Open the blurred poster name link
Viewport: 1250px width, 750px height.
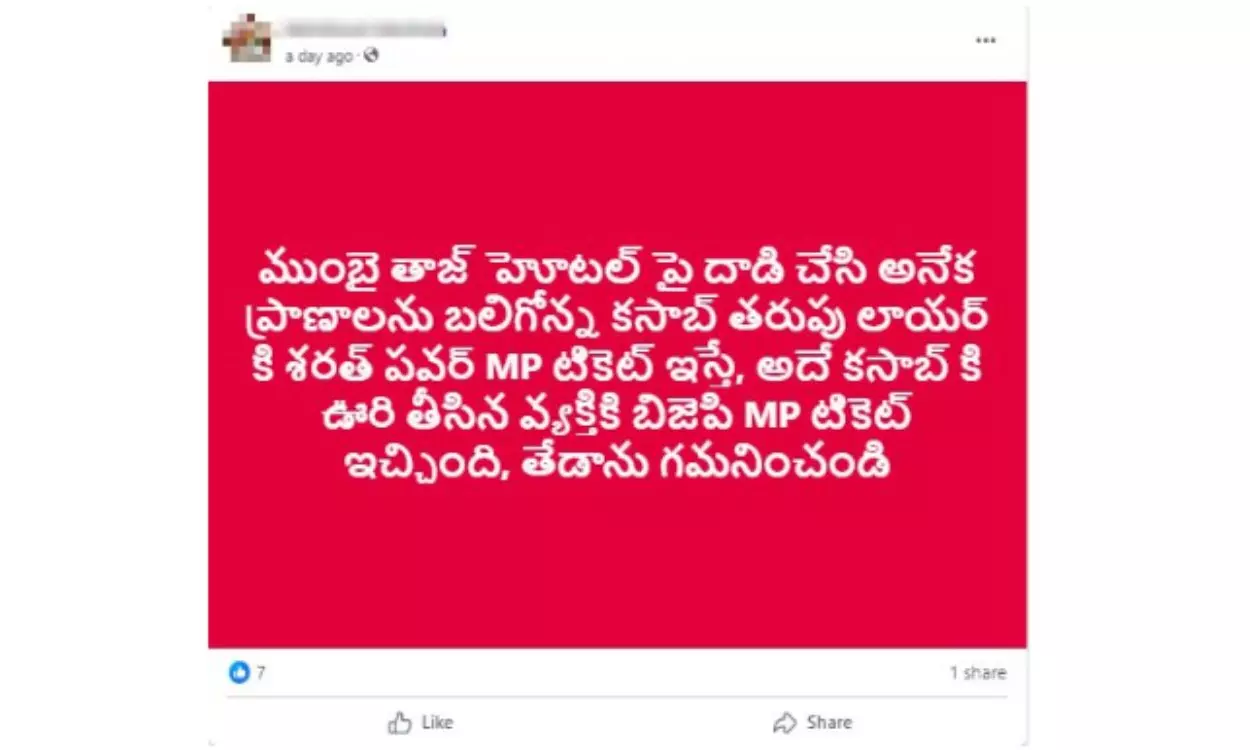coord(364,30)
